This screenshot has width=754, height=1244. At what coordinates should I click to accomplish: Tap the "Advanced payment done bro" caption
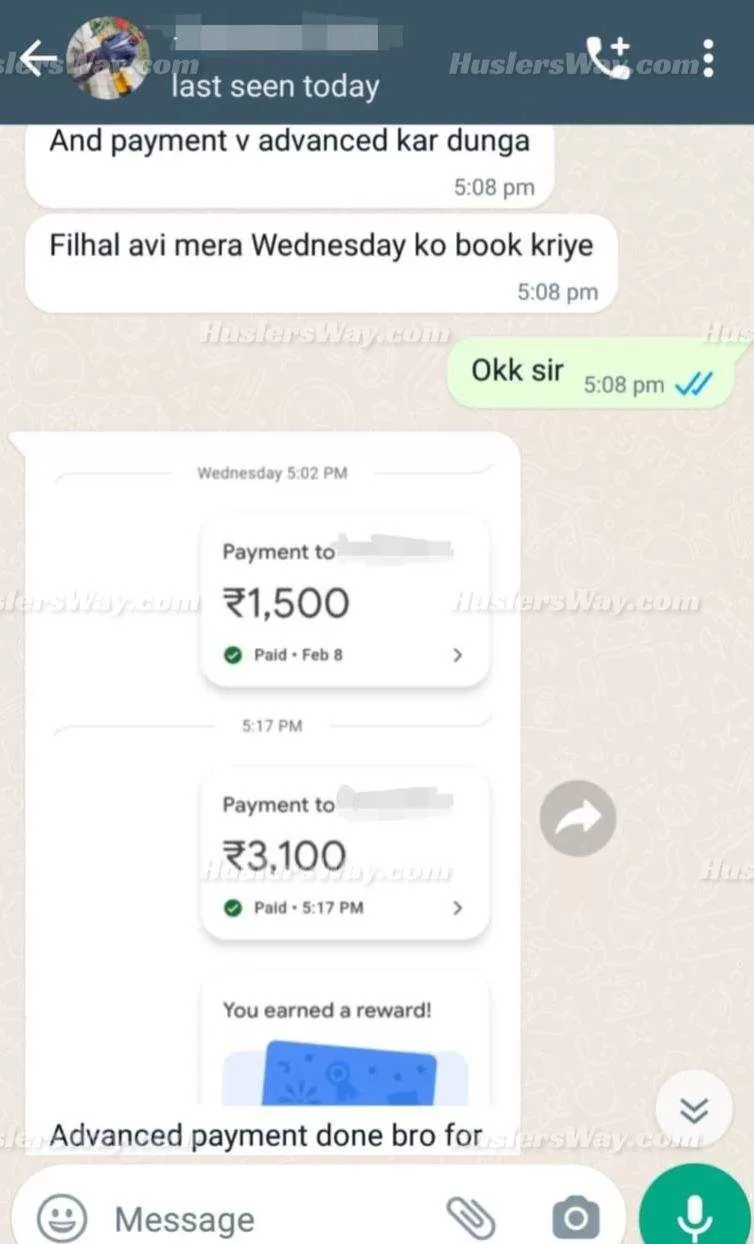coord(266,1136)
